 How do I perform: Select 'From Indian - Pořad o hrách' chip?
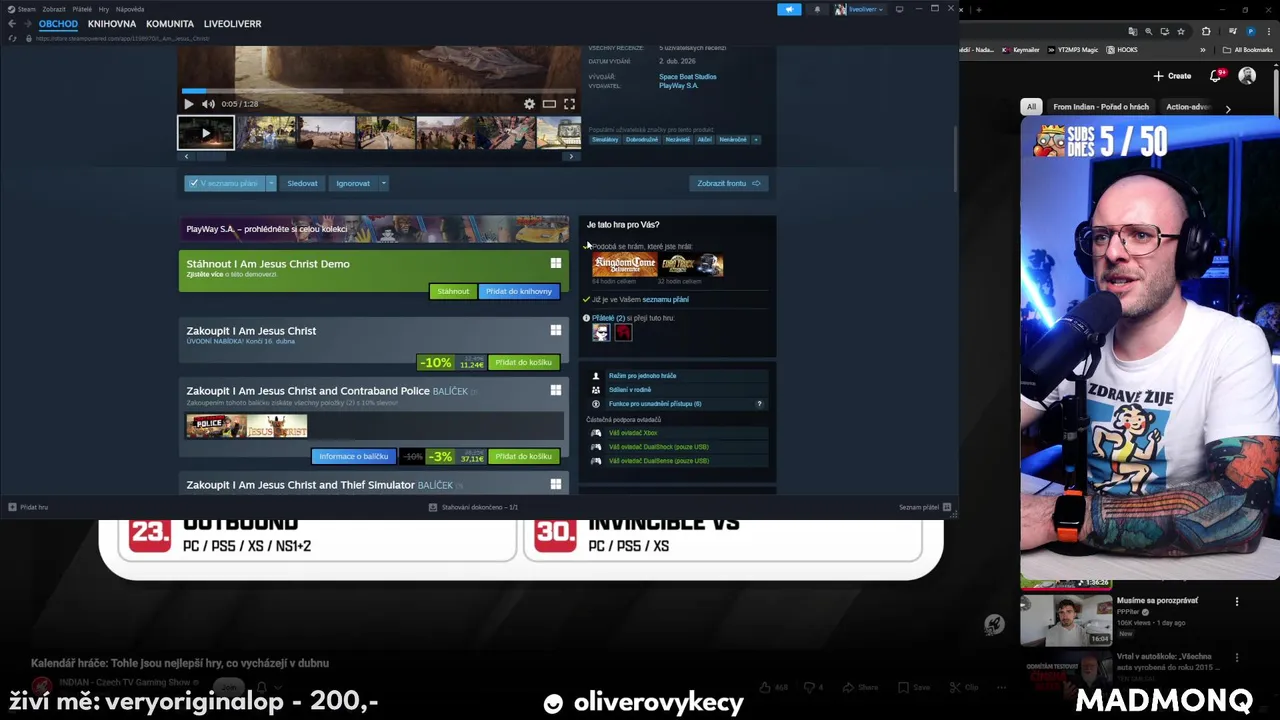pyautogui.click(x=1101, y=107)
